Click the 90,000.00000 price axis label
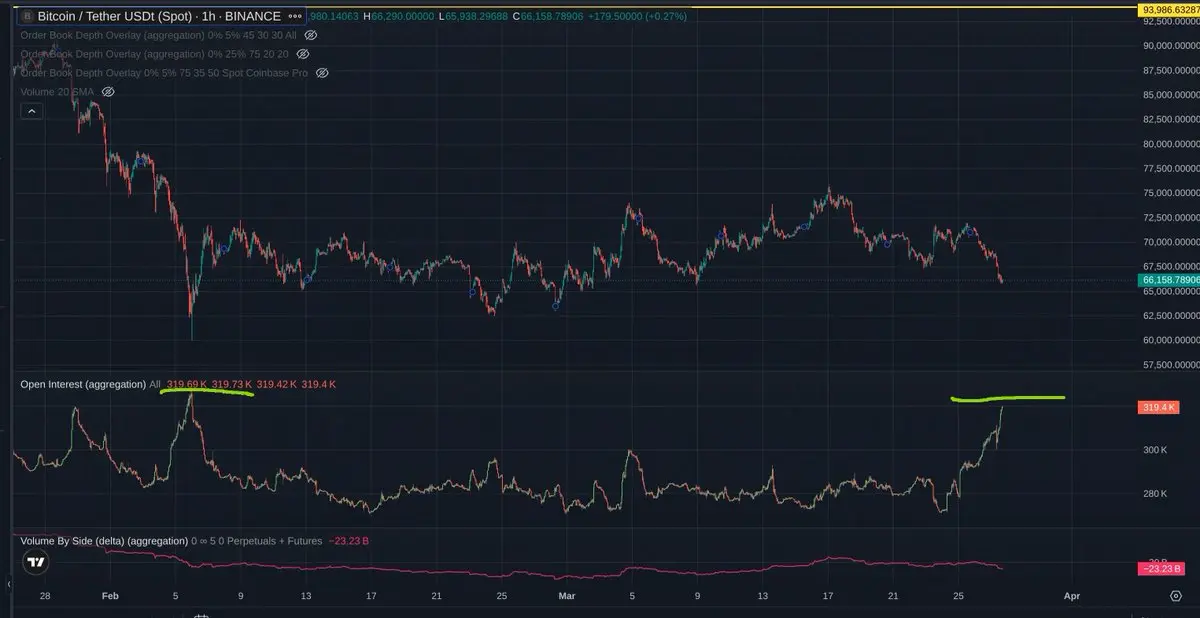This screenshot has height=618, width=1200. click(1169, 45)
